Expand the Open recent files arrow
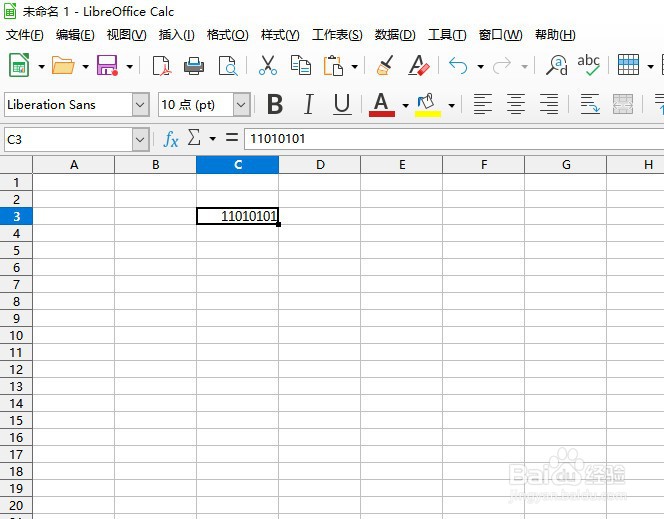Screen dimensions: 664x519 tap(85, 66)
